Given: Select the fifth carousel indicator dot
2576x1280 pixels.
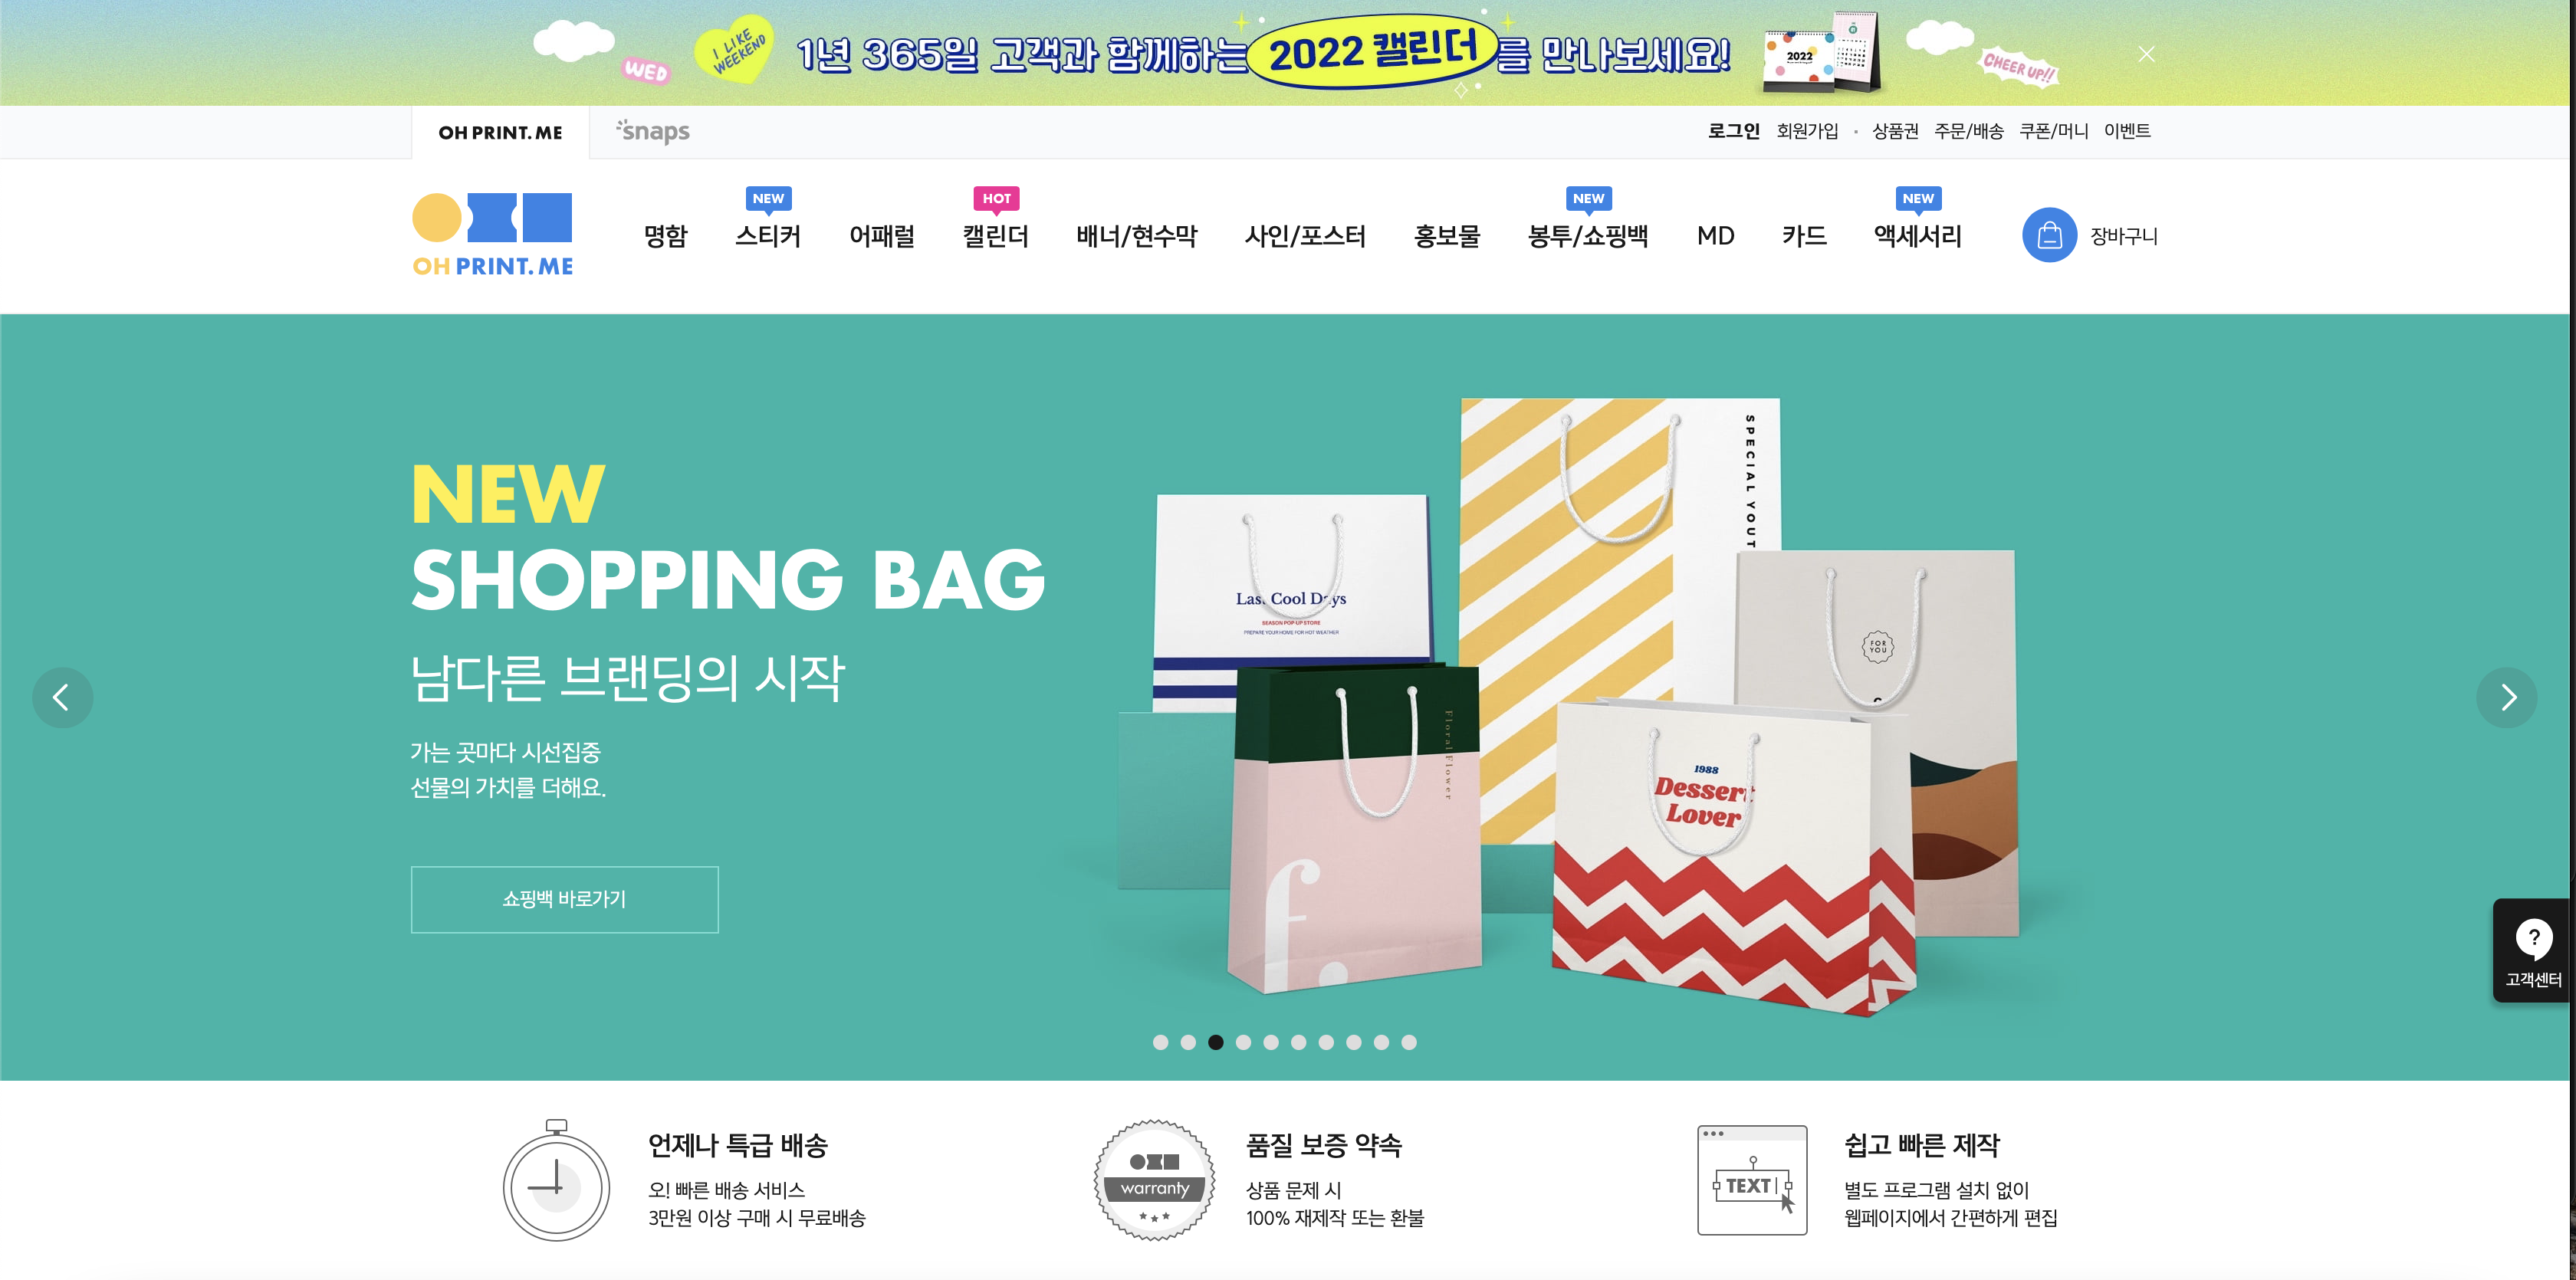Looking at the screenshot, I should (x=1271, y=1042).
